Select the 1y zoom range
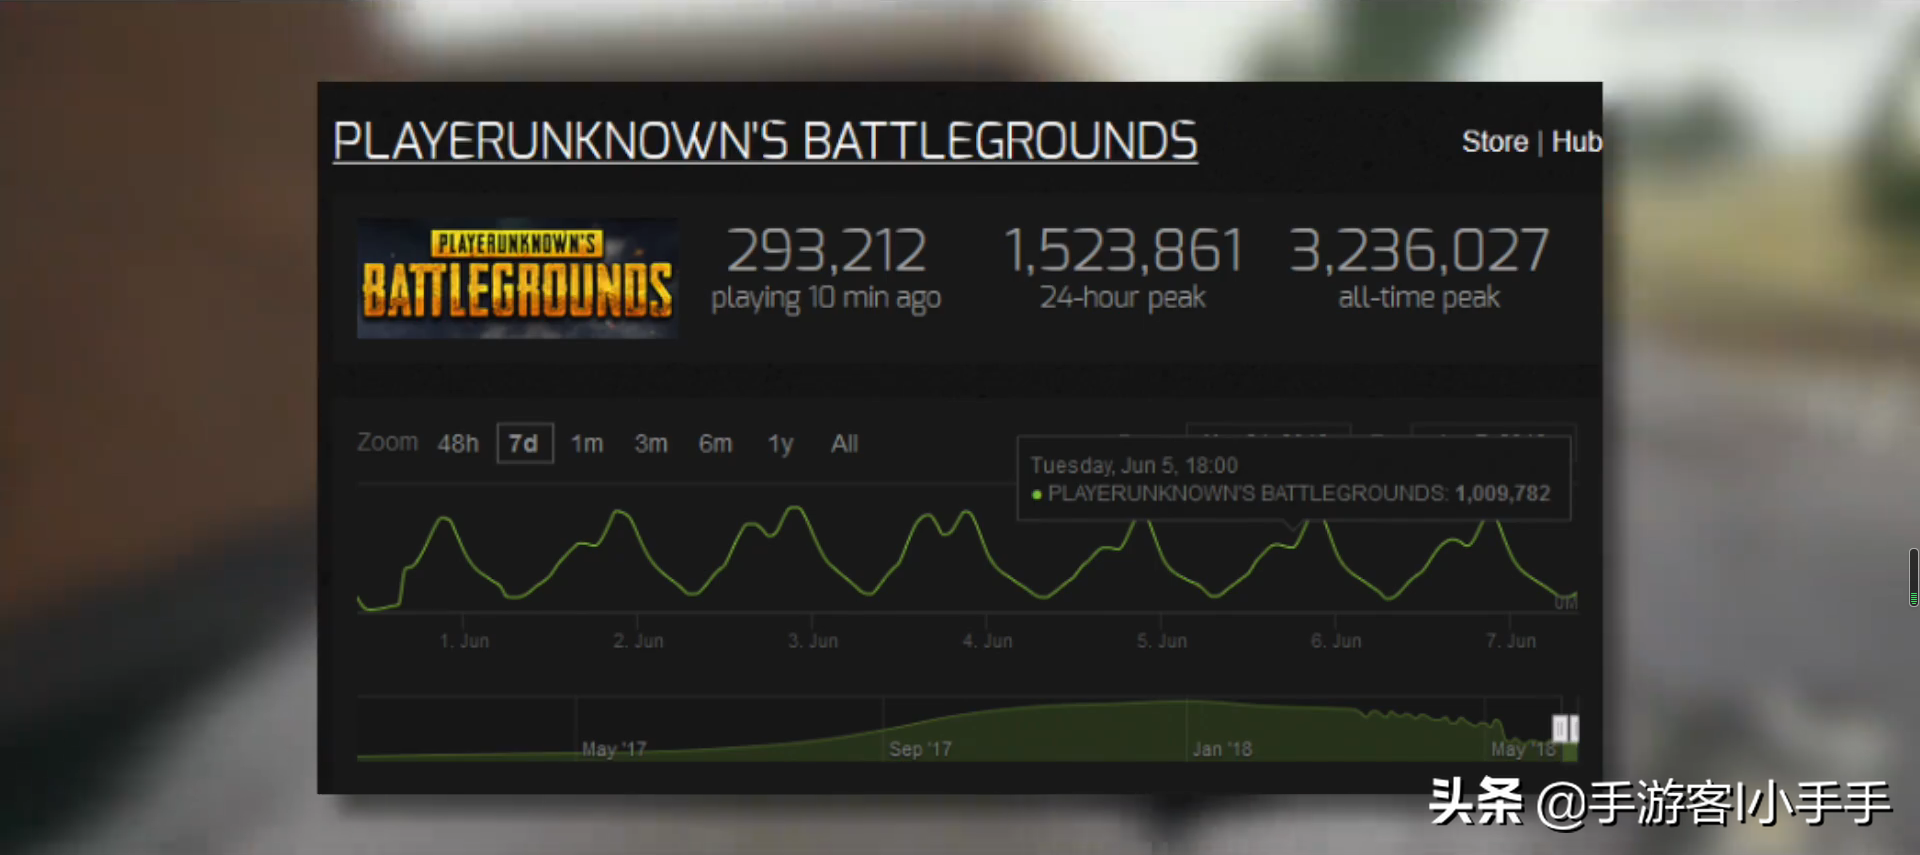The image size is (1920, 855). (780, 443)
